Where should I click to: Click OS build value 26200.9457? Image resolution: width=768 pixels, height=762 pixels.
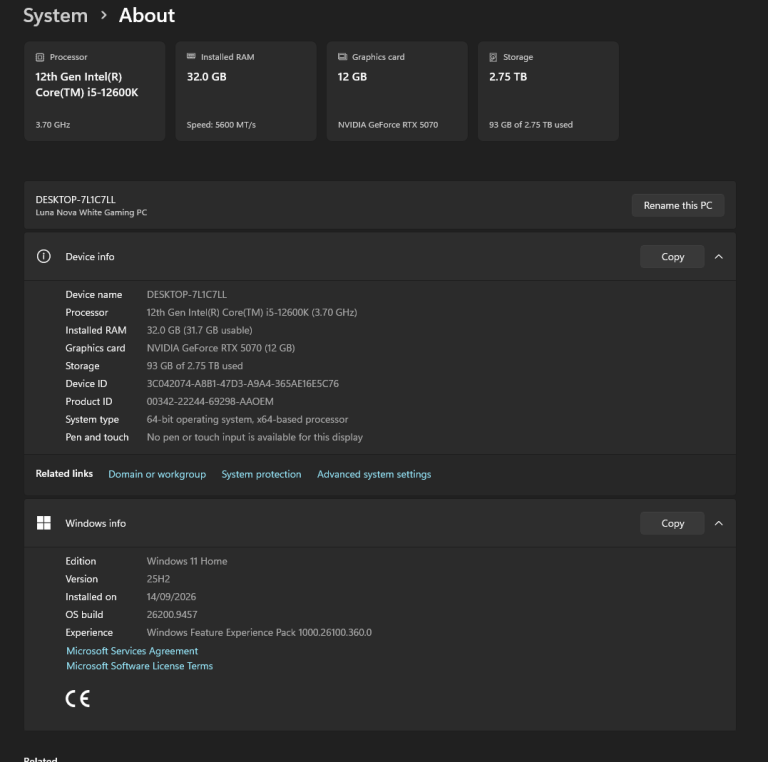172,615
